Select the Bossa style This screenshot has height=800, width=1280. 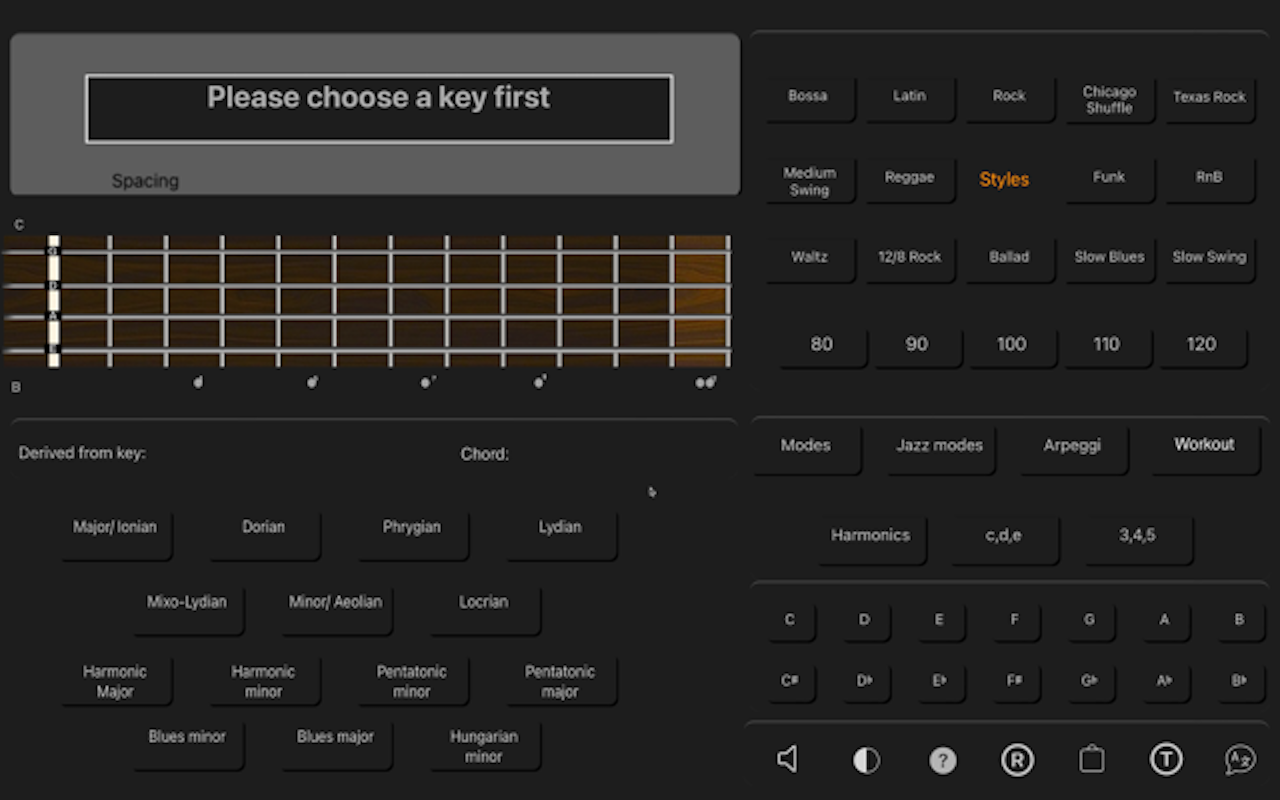tap(809, 97)
